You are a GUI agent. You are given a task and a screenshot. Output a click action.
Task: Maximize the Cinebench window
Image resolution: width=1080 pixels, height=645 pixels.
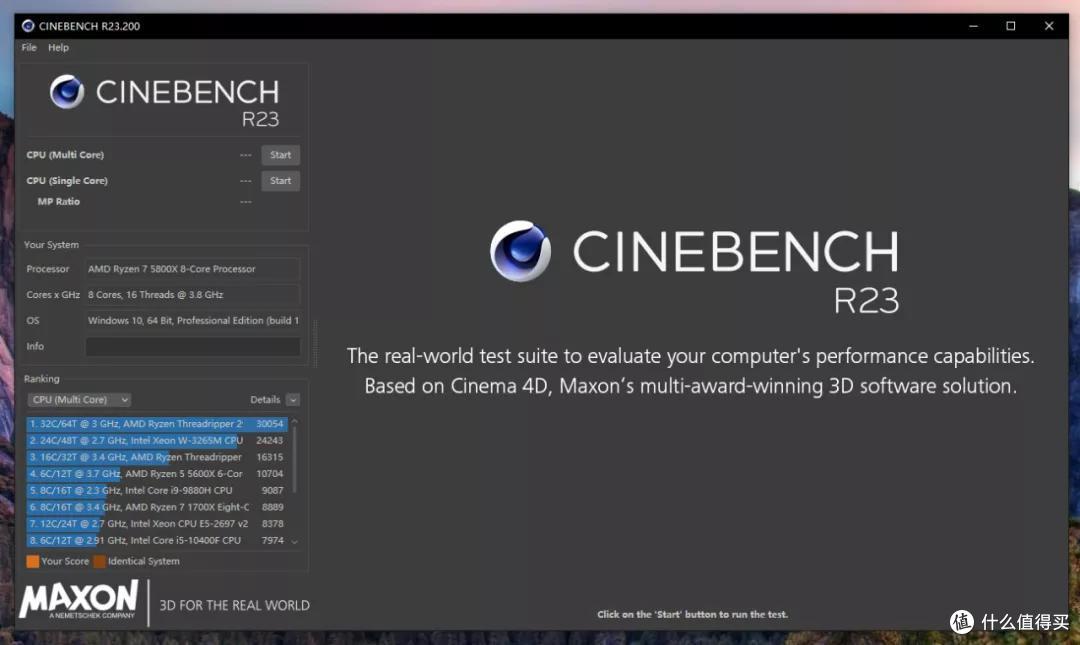1010,26
